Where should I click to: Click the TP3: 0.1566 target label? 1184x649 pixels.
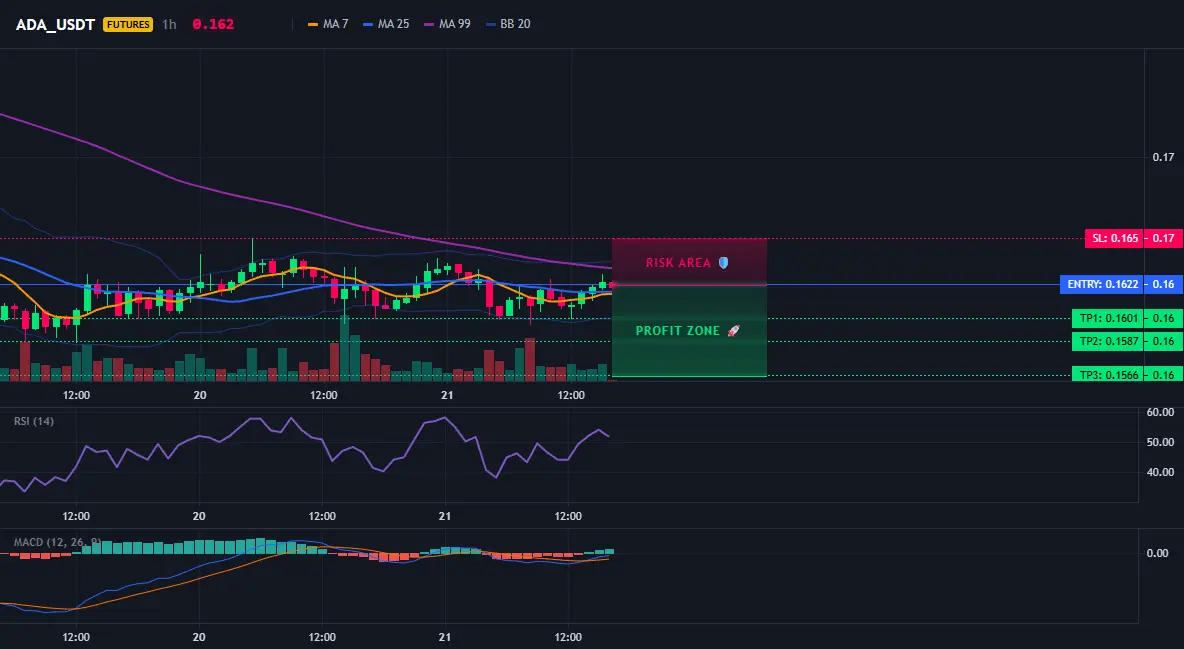(1108, 375)
